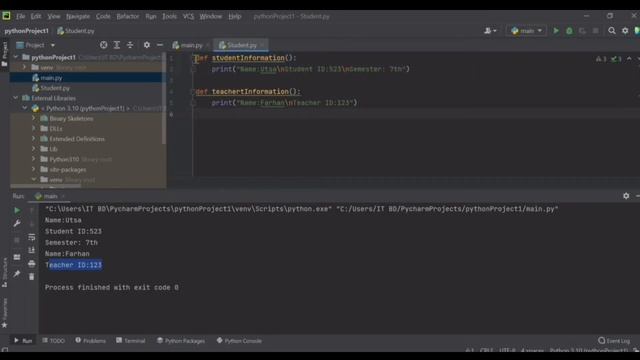Jump up the stack trace in Run panel
This screenshot has width=640, height=360.
31,210
